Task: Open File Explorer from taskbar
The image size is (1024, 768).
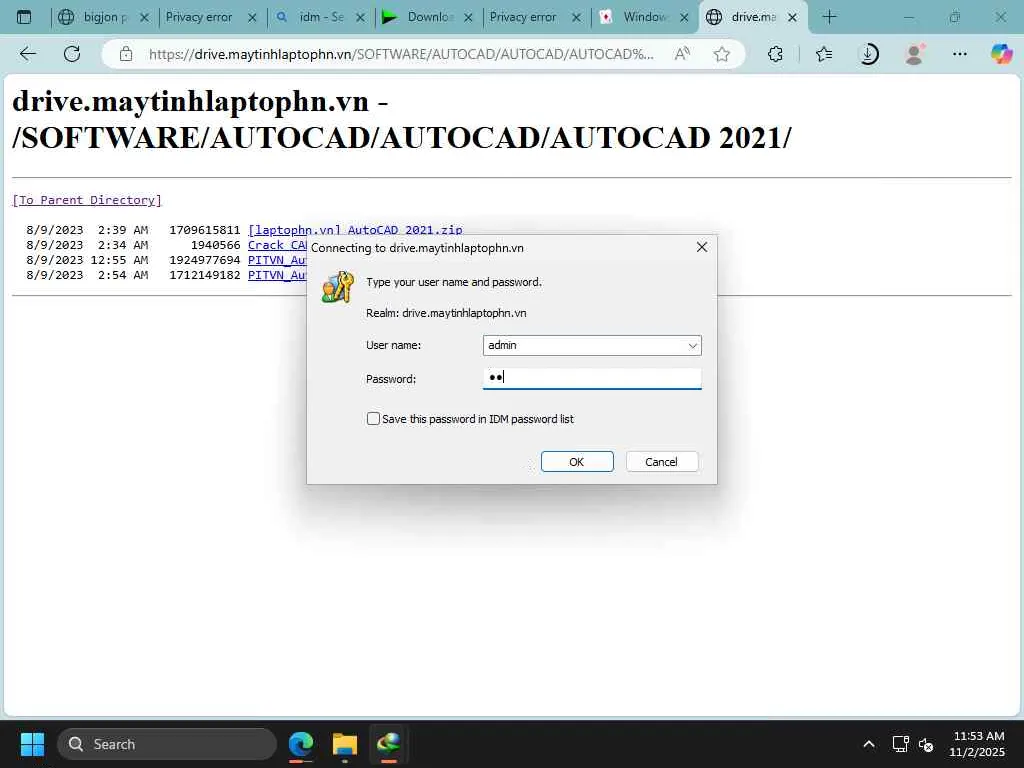Action: tap(345, 744)
